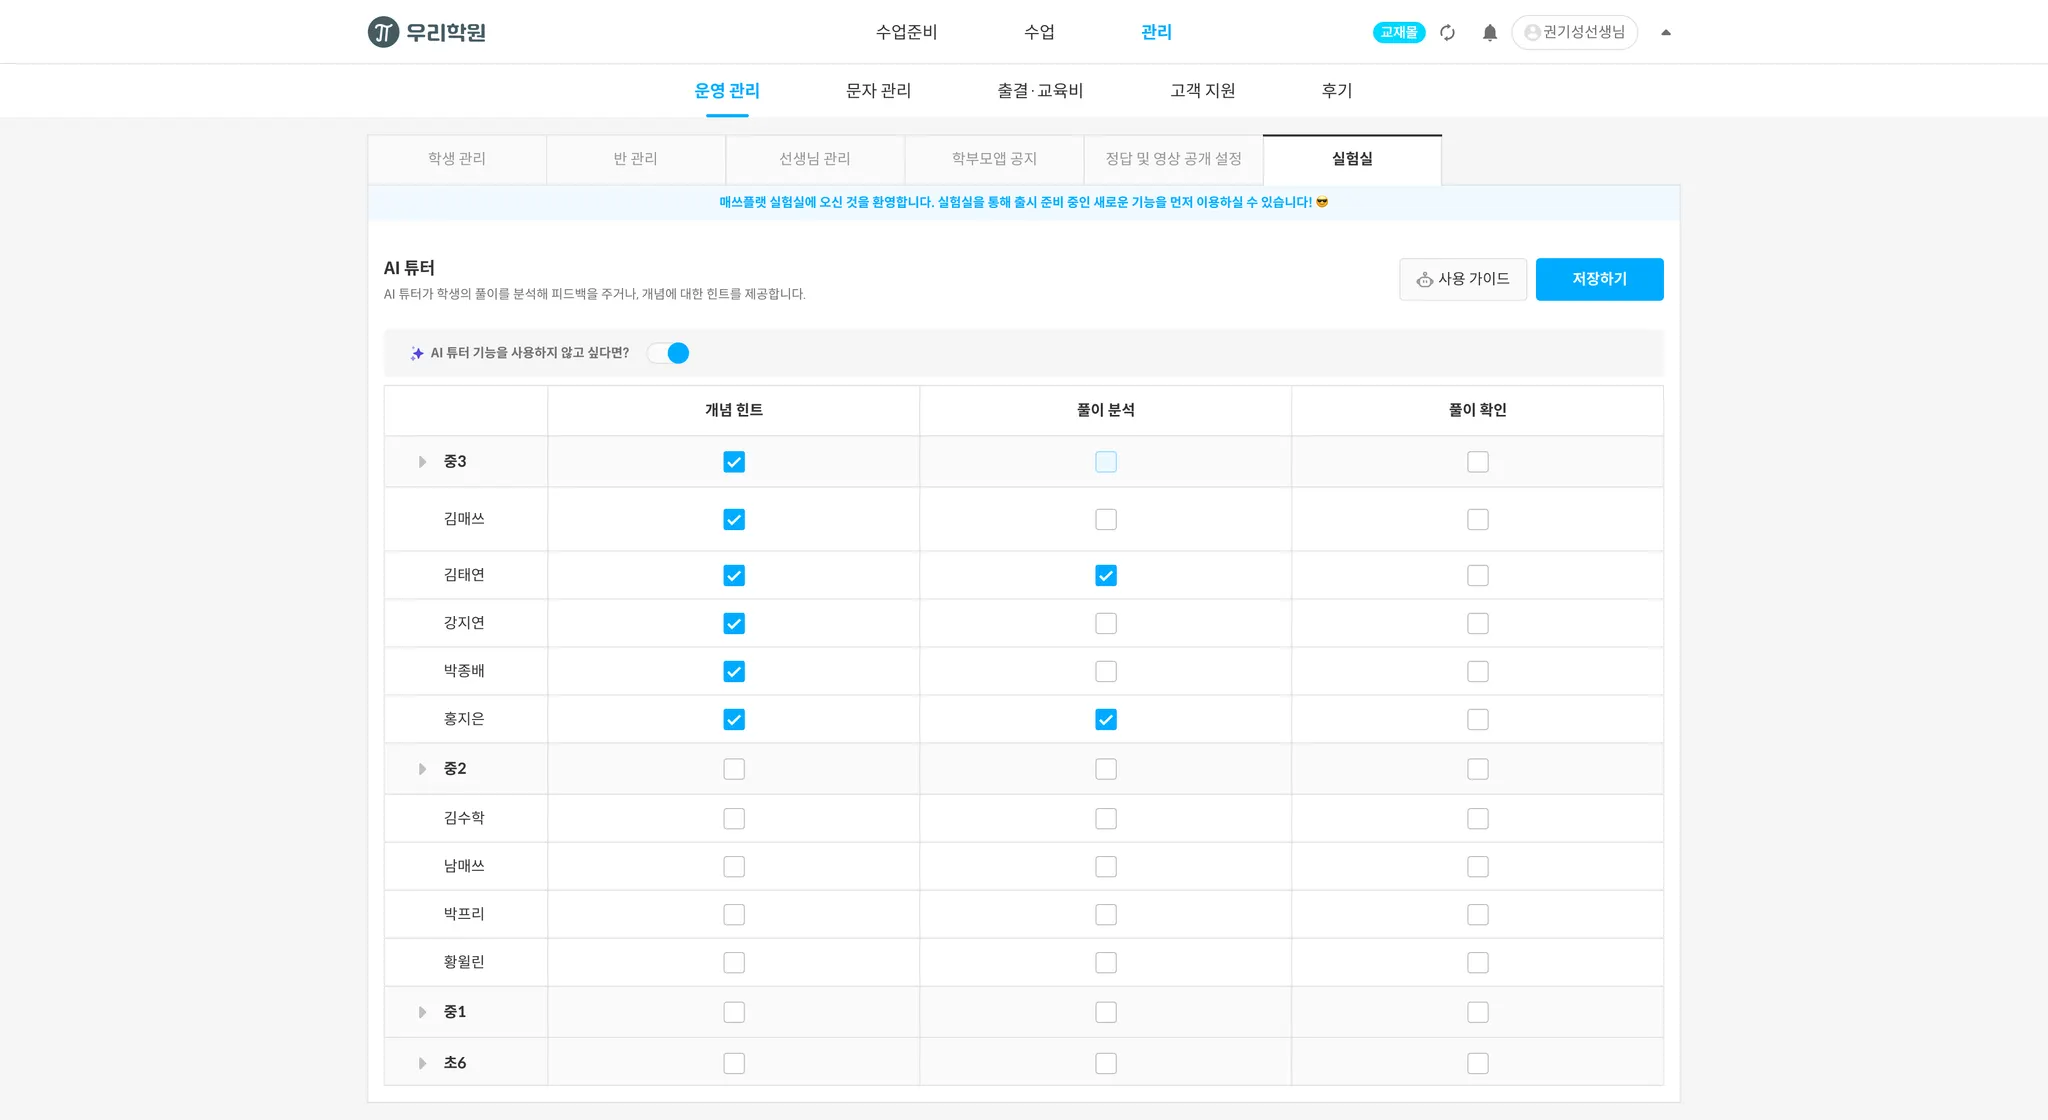This screenshot has height=1120, width=2048.
Task: Click the robot icon in 사용 가이드
Action: [1424, 280]
